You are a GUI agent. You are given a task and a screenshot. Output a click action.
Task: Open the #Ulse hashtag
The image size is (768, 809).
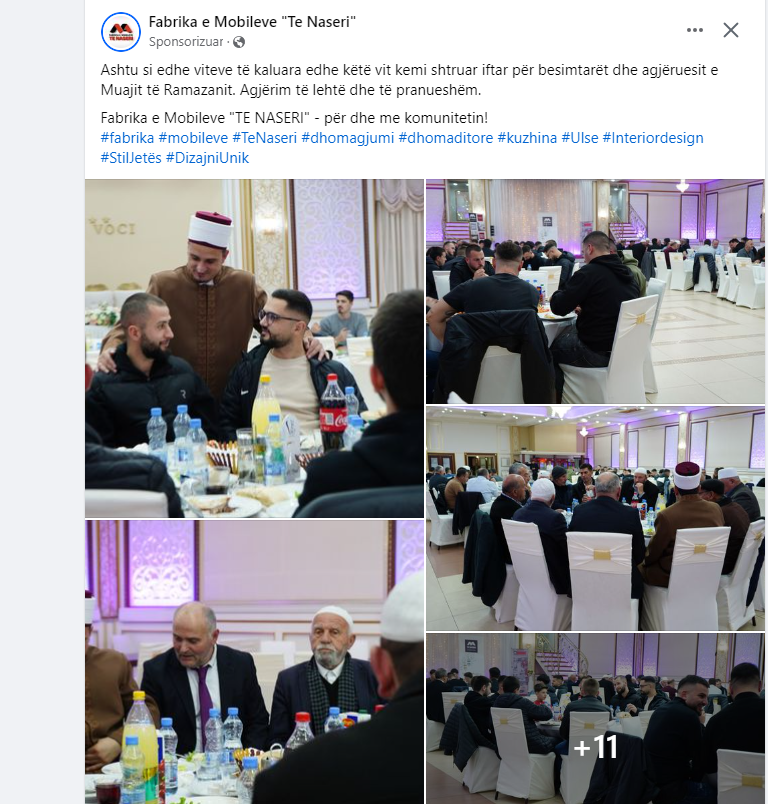580,138
